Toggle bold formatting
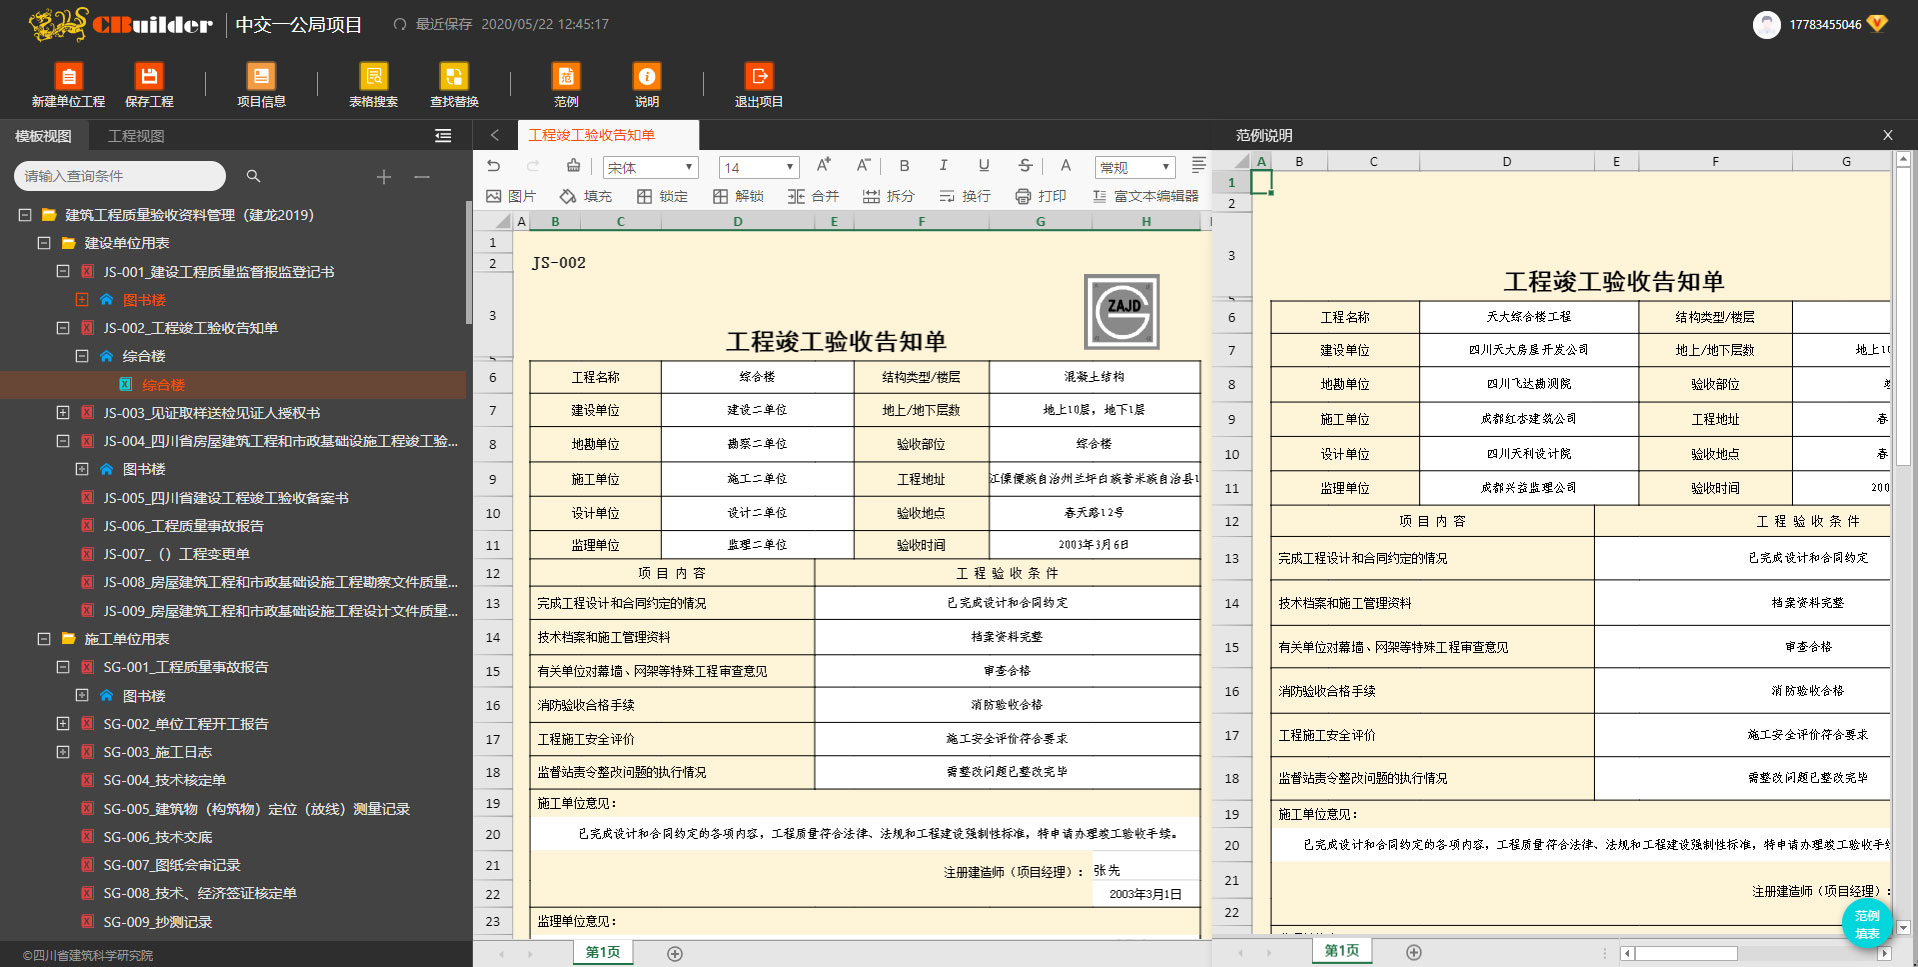 [x=904, y=166]
